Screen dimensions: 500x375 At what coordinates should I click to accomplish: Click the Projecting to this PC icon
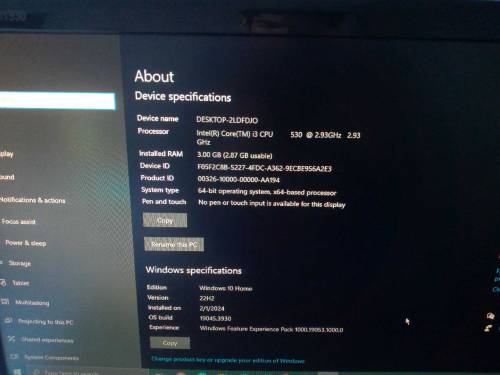[8, 321]
